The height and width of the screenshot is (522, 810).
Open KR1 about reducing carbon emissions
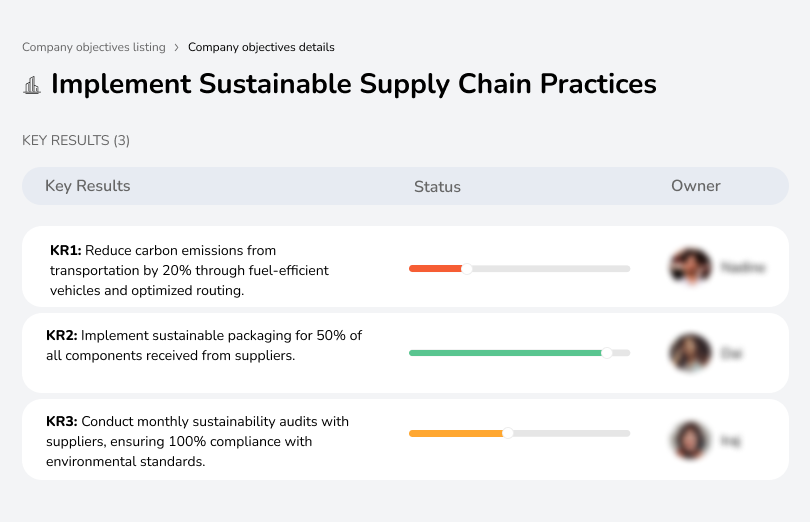pyautogui.click(x=189, y=270)
